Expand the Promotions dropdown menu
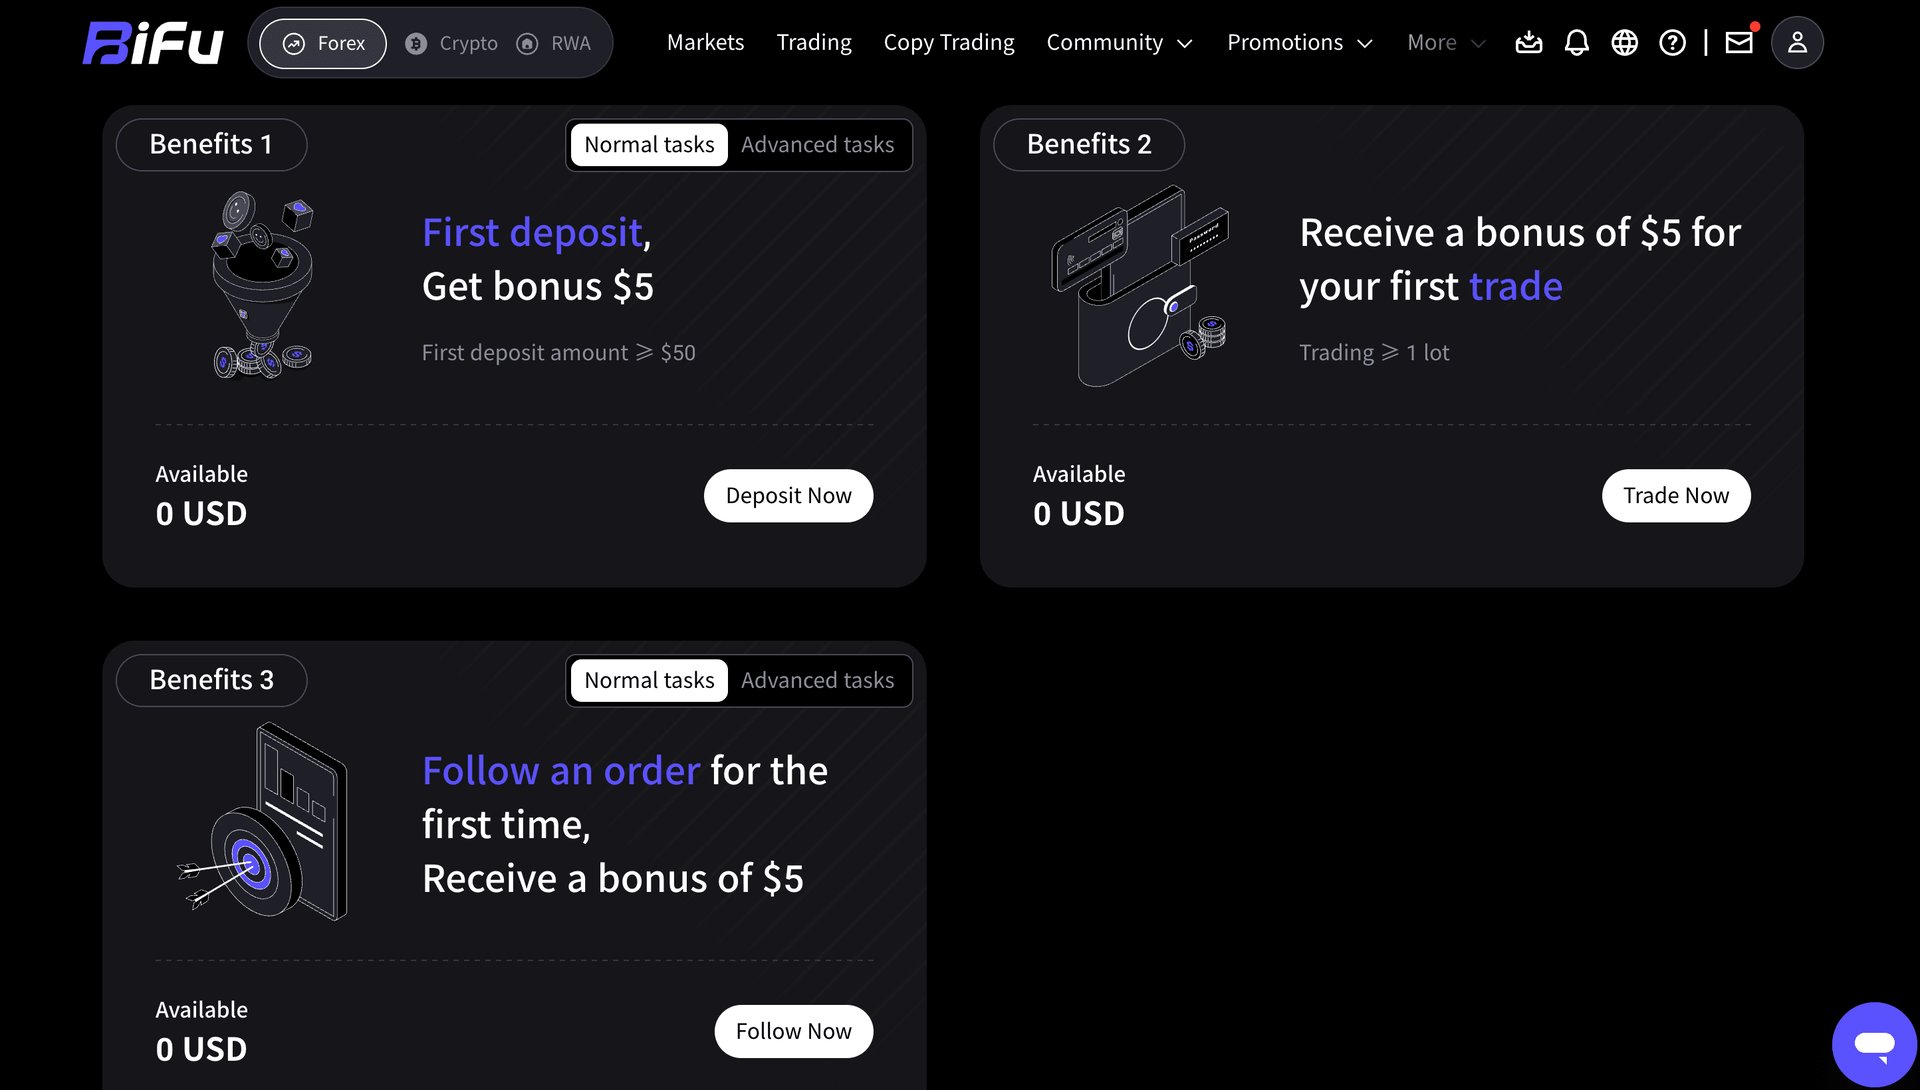The height and width of the screenshot is (1090, 1920). [1299, 43]
